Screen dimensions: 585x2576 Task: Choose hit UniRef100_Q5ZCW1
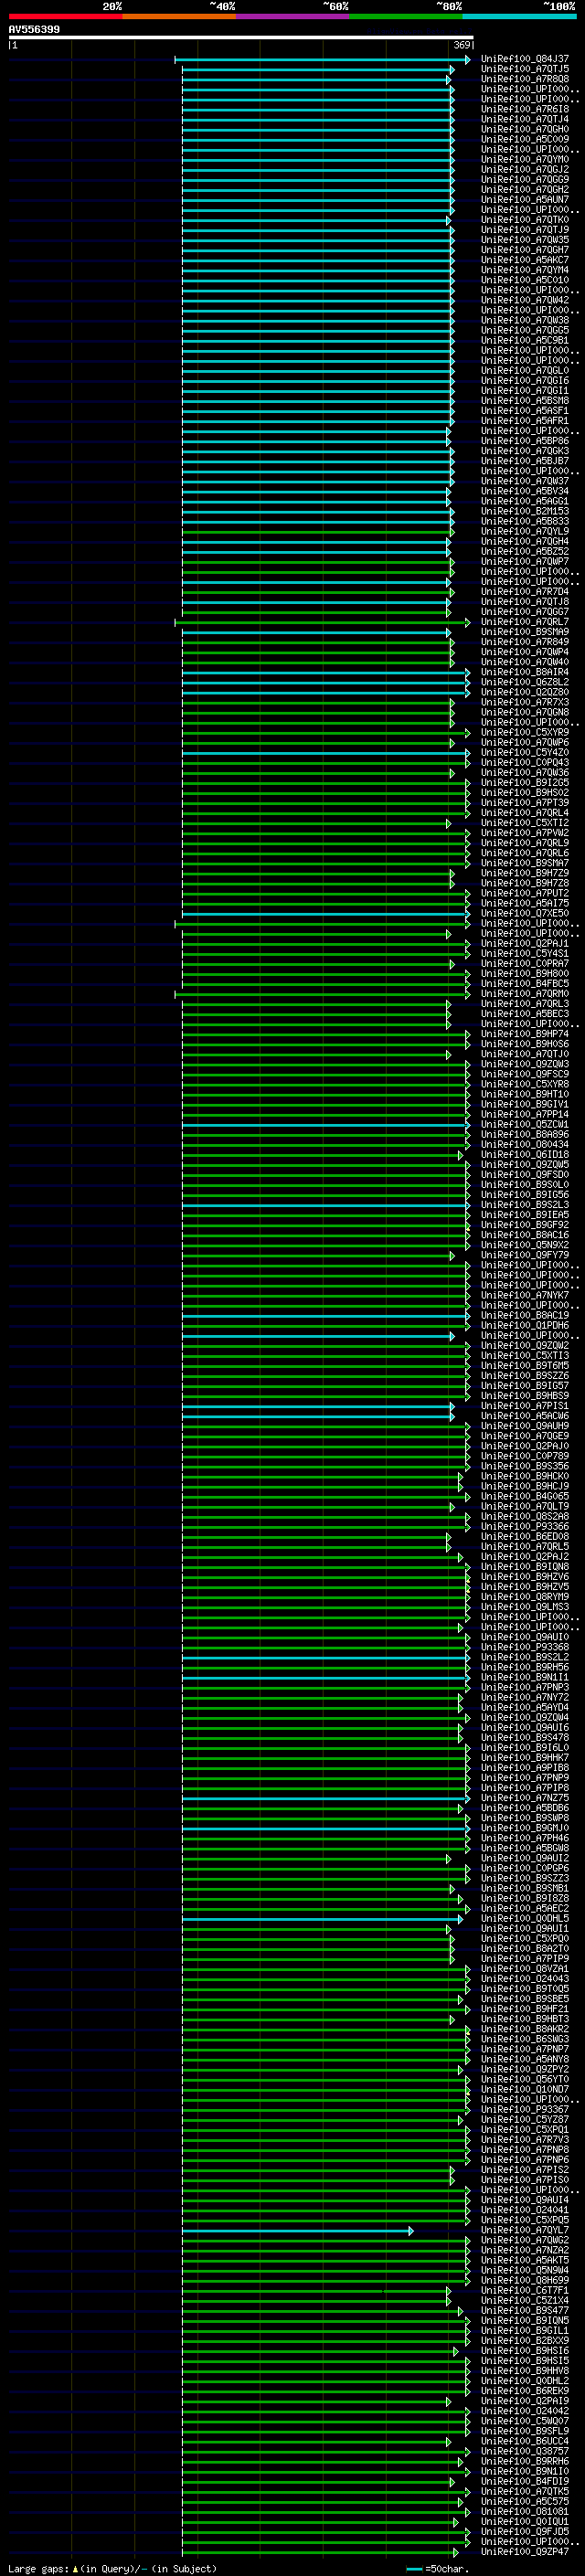(x=525, y=1125)
